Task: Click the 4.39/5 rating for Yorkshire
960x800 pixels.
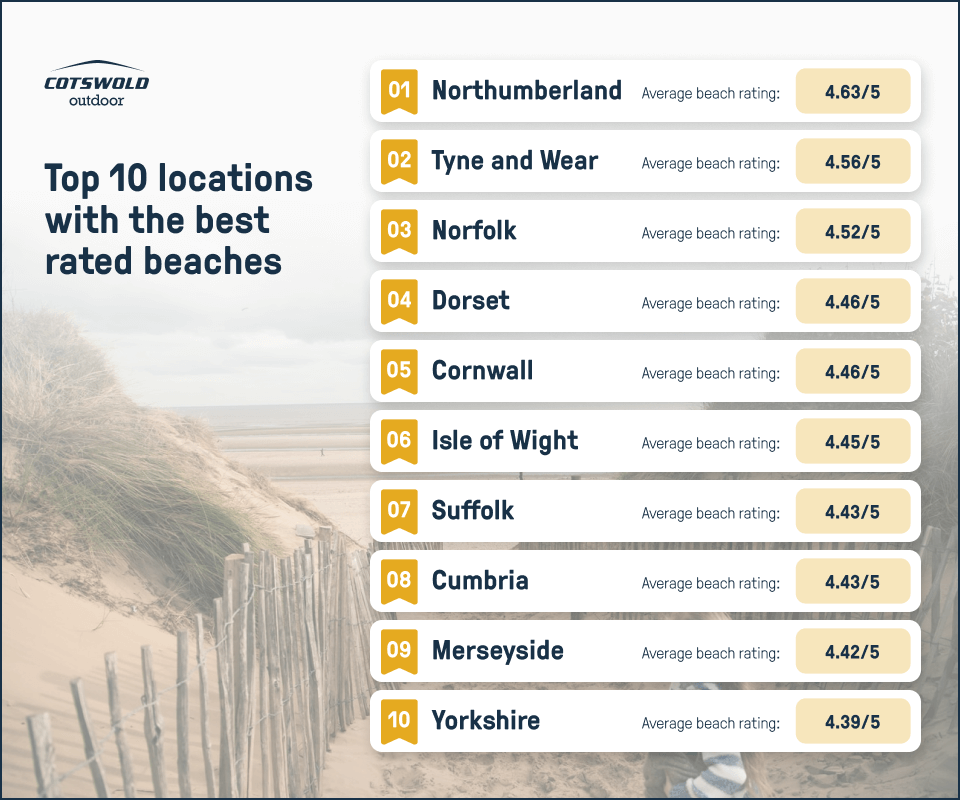Action: click(x=853, y=721)
